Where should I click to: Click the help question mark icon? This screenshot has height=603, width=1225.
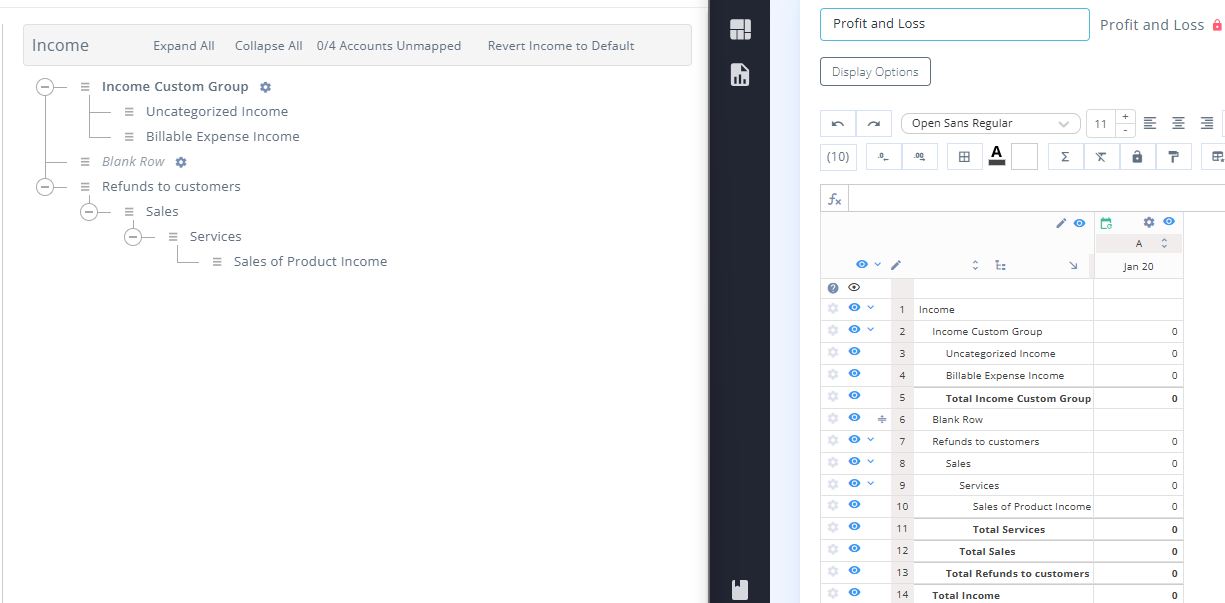pyautogui.click(x=833, y=287)
